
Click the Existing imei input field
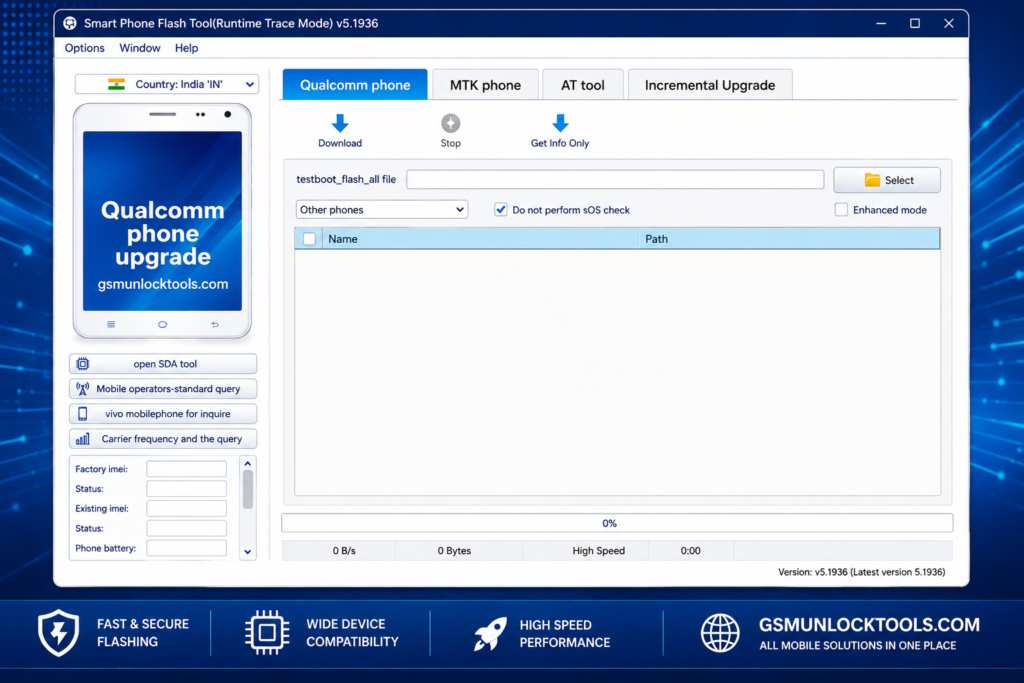[186, 508]
